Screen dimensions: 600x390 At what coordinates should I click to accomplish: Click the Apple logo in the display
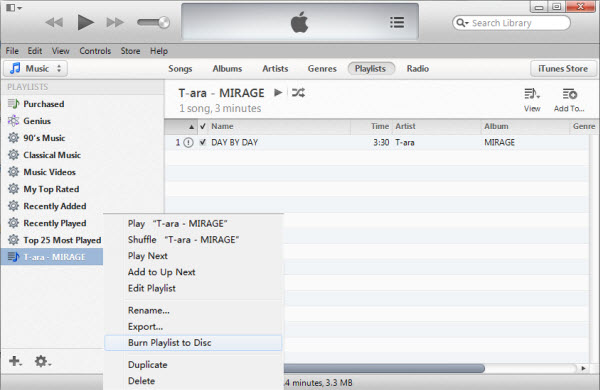click(299, 22)
